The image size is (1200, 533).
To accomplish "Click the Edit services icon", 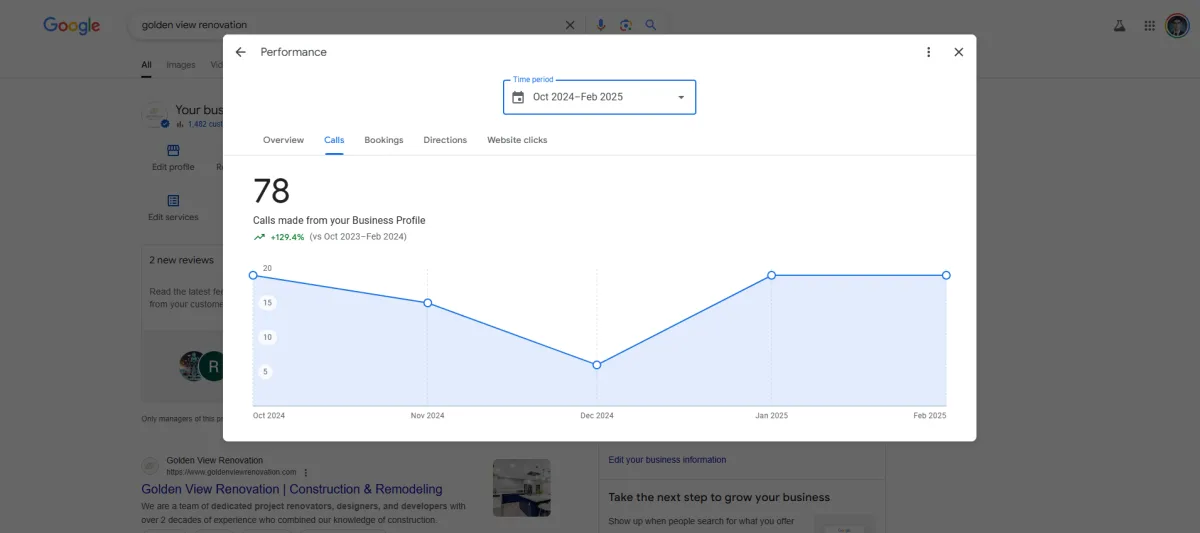I will (x=173, y=201).
